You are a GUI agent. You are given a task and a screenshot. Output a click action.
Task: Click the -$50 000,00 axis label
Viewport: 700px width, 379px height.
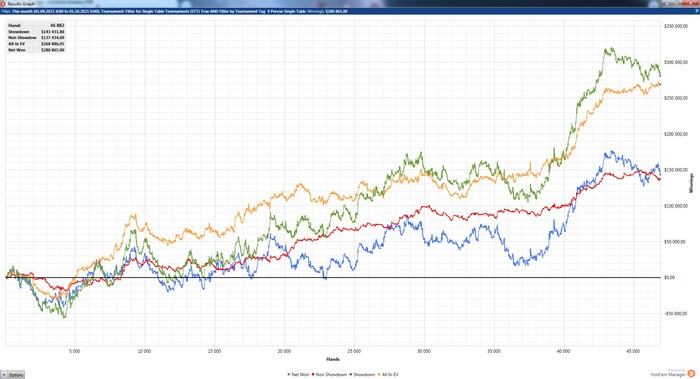point(675,313)
